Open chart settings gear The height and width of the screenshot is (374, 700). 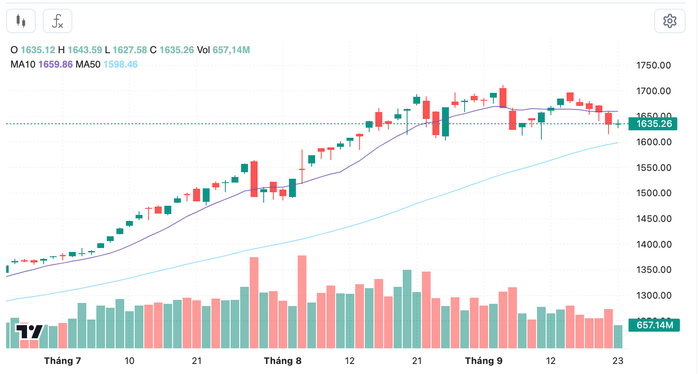[669, 21]
